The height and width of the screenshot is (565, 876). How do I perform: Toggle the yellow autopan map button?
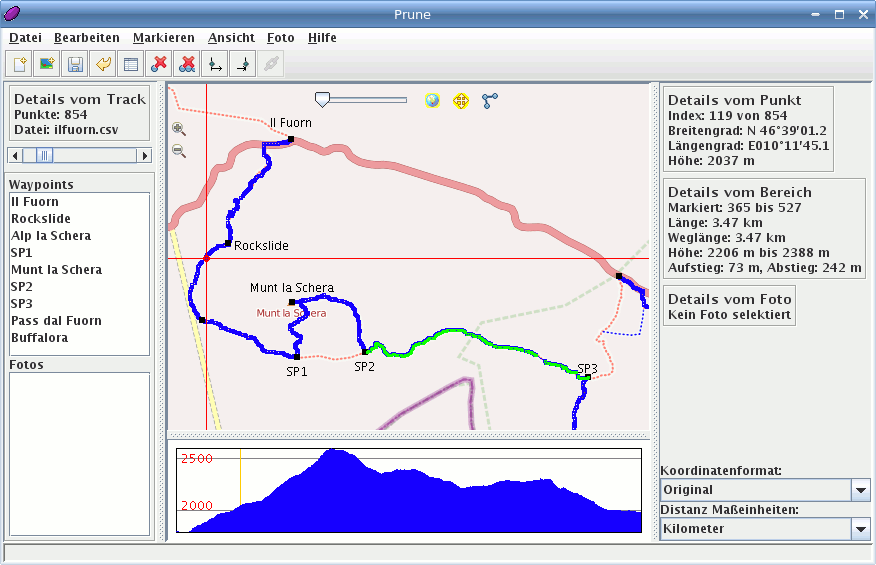(461, 100)
